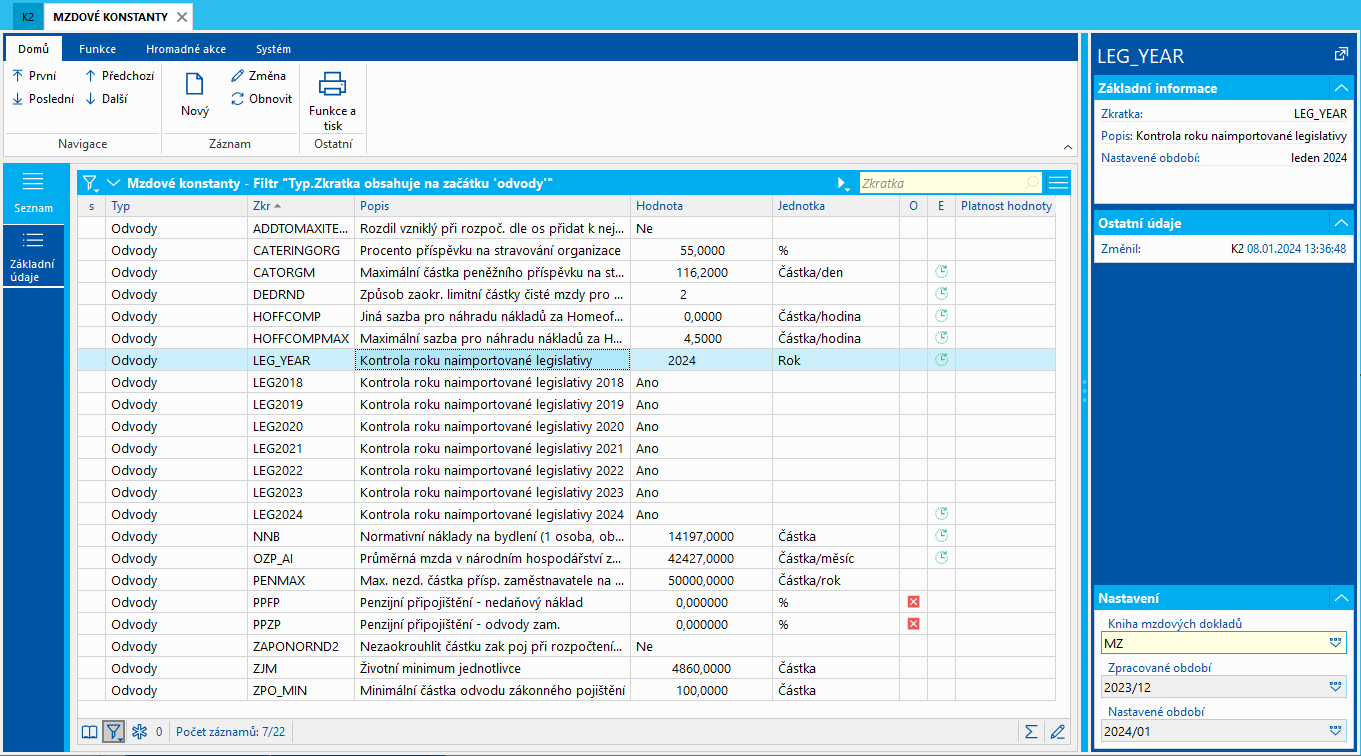Click the sum (Σ) icon in status bar
The image size is (1361, 756).
coord(1030,732)
